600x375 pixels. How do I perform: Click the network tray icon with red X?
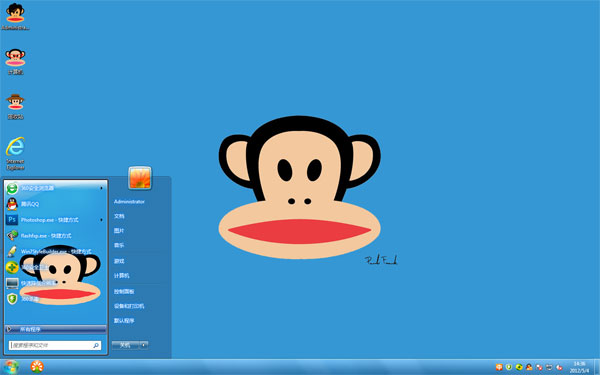(539, 367)
